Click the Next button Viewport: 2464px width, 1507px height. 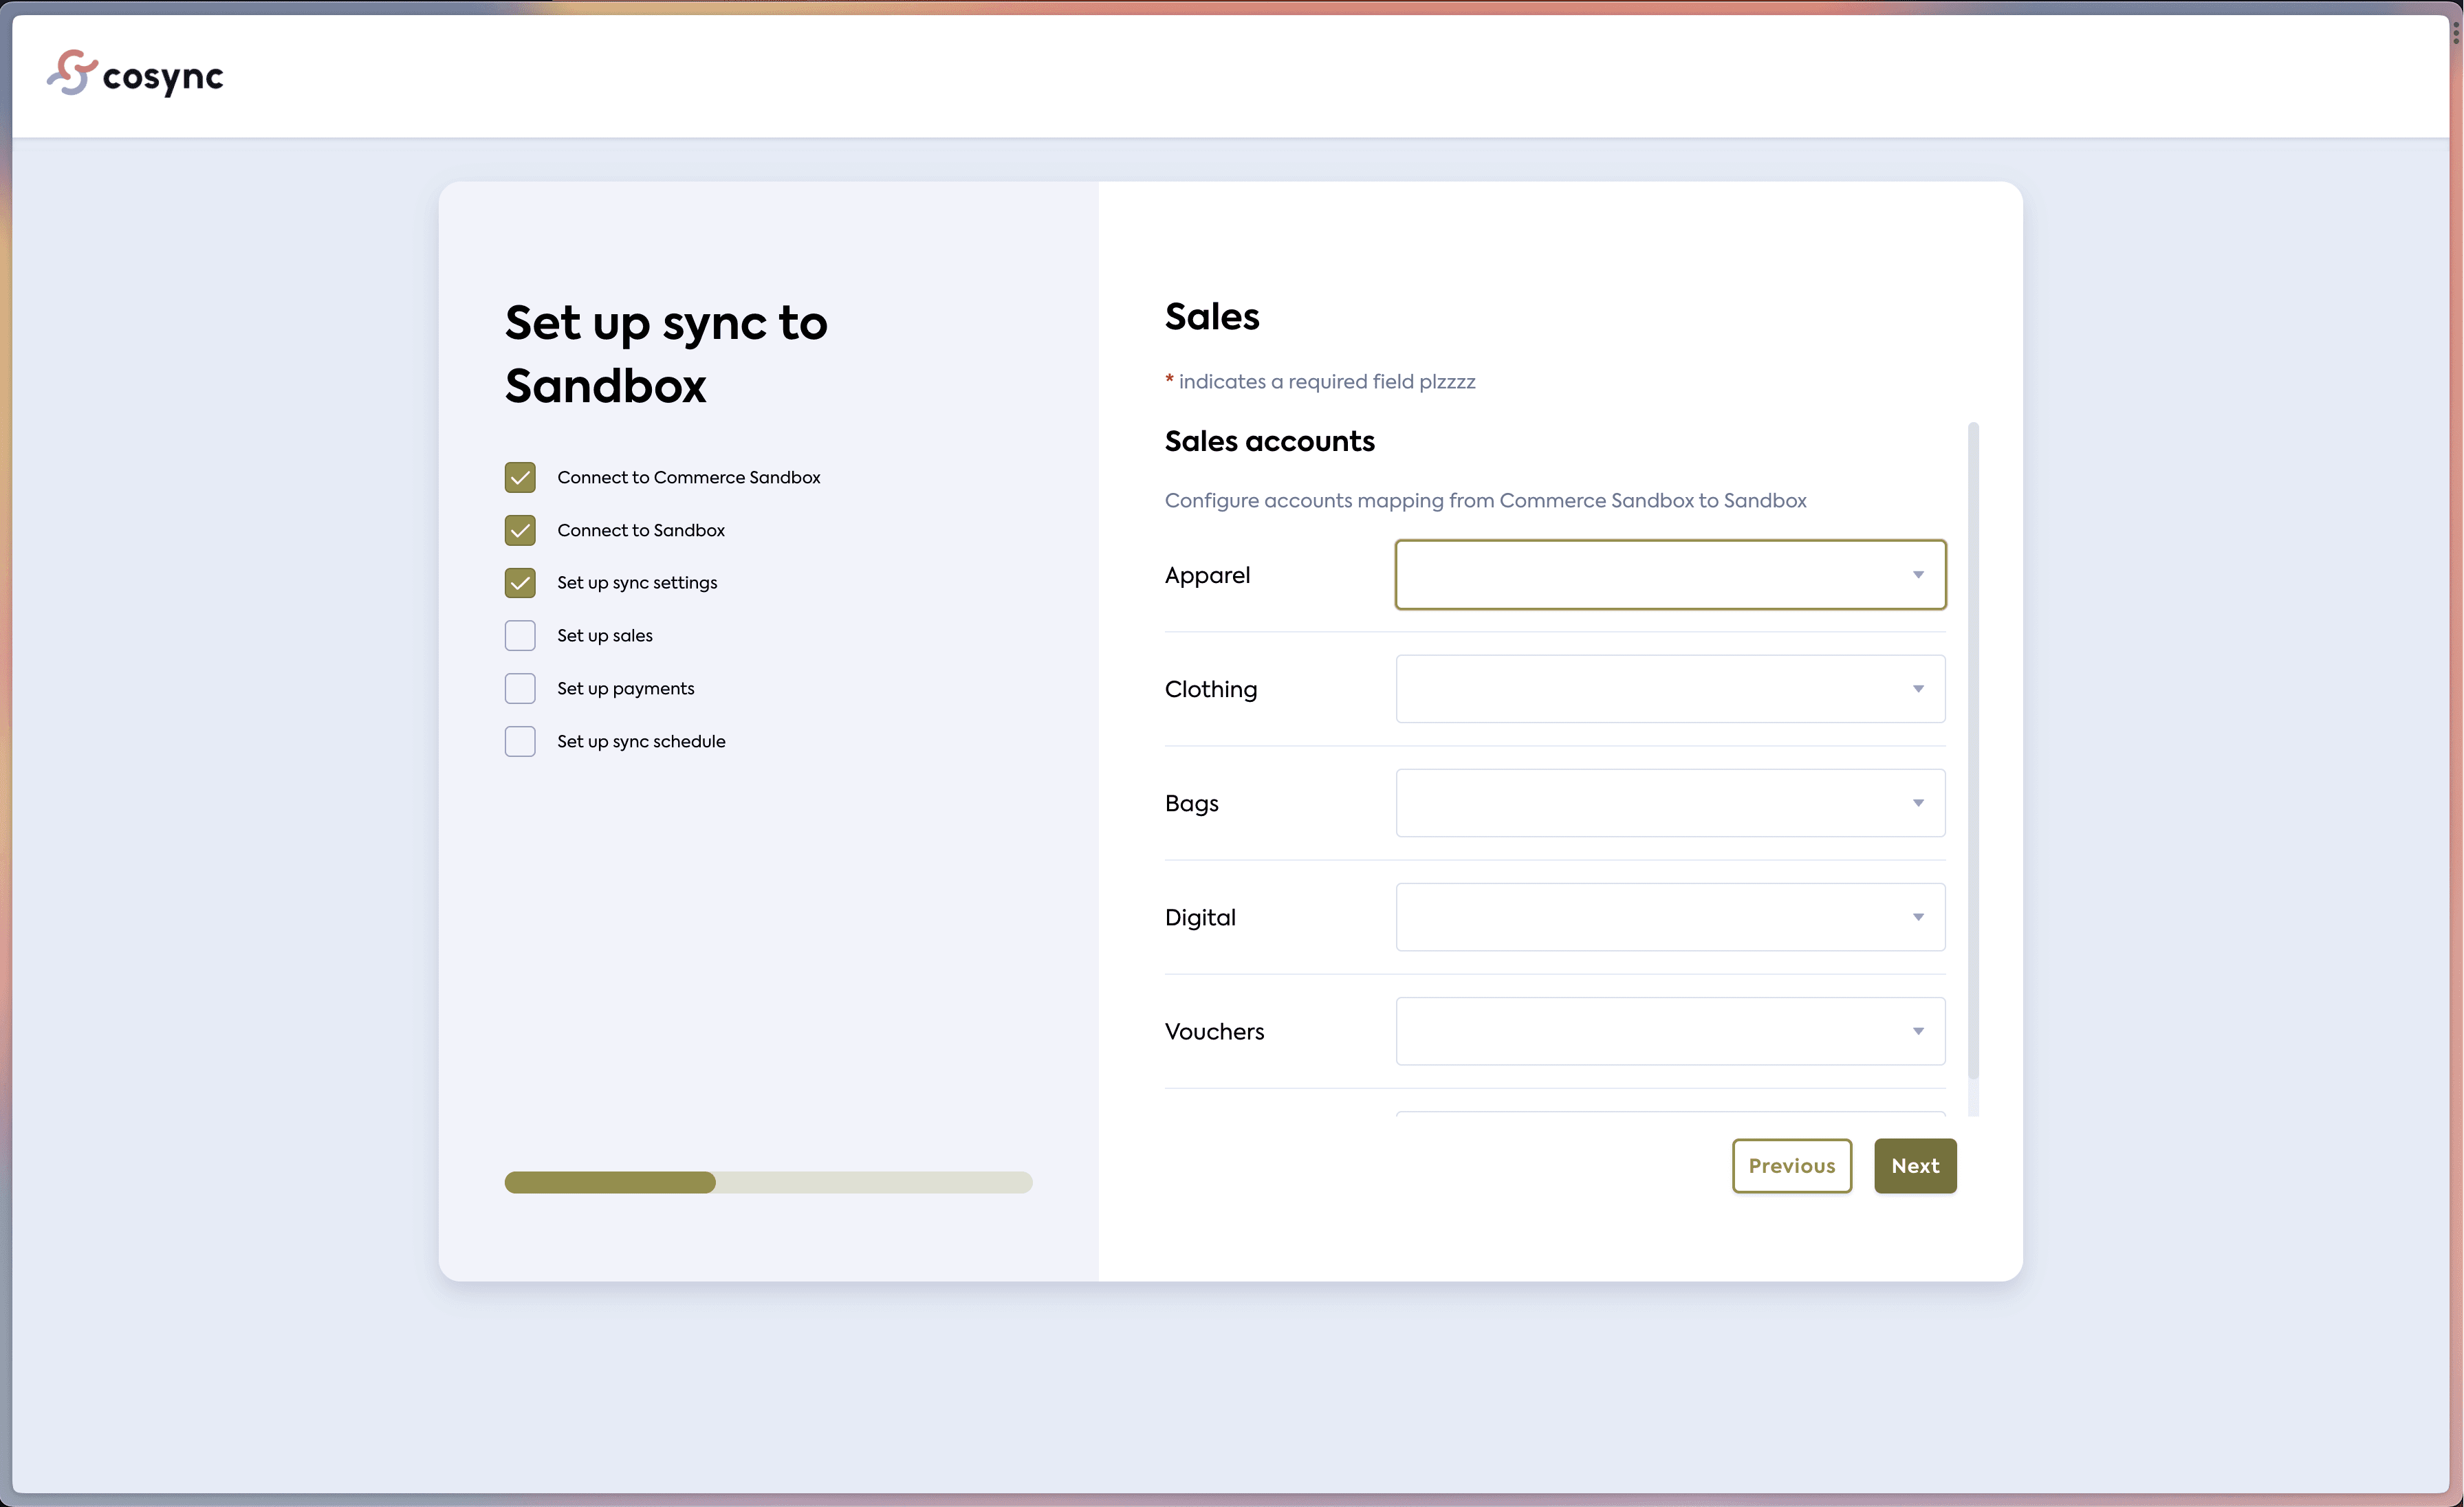pos(1914,1166)
